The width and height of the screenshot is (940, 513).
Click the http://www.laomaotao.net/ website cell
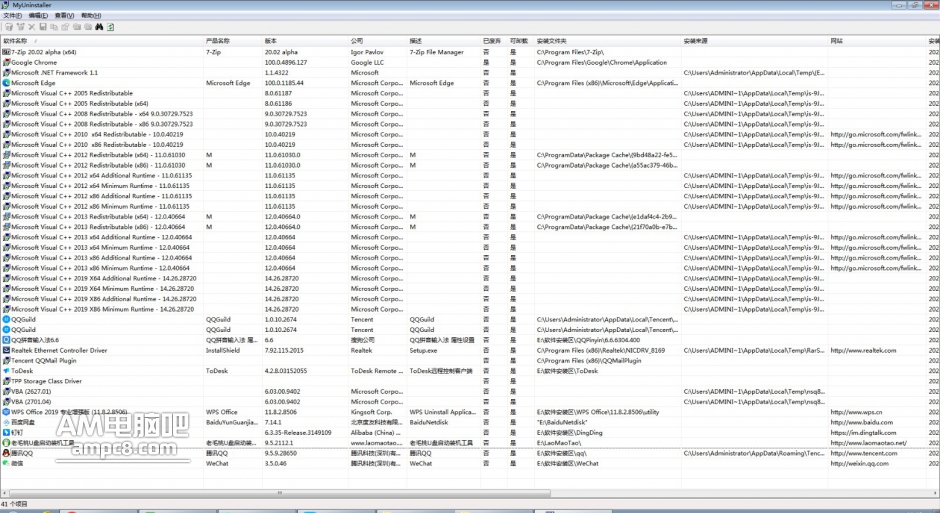[869, 443]
